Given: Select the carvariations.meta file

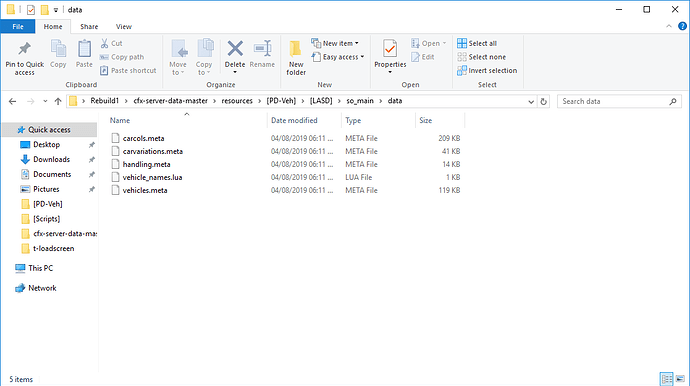Looking at the screenshot, I should (x=153, y=151).
